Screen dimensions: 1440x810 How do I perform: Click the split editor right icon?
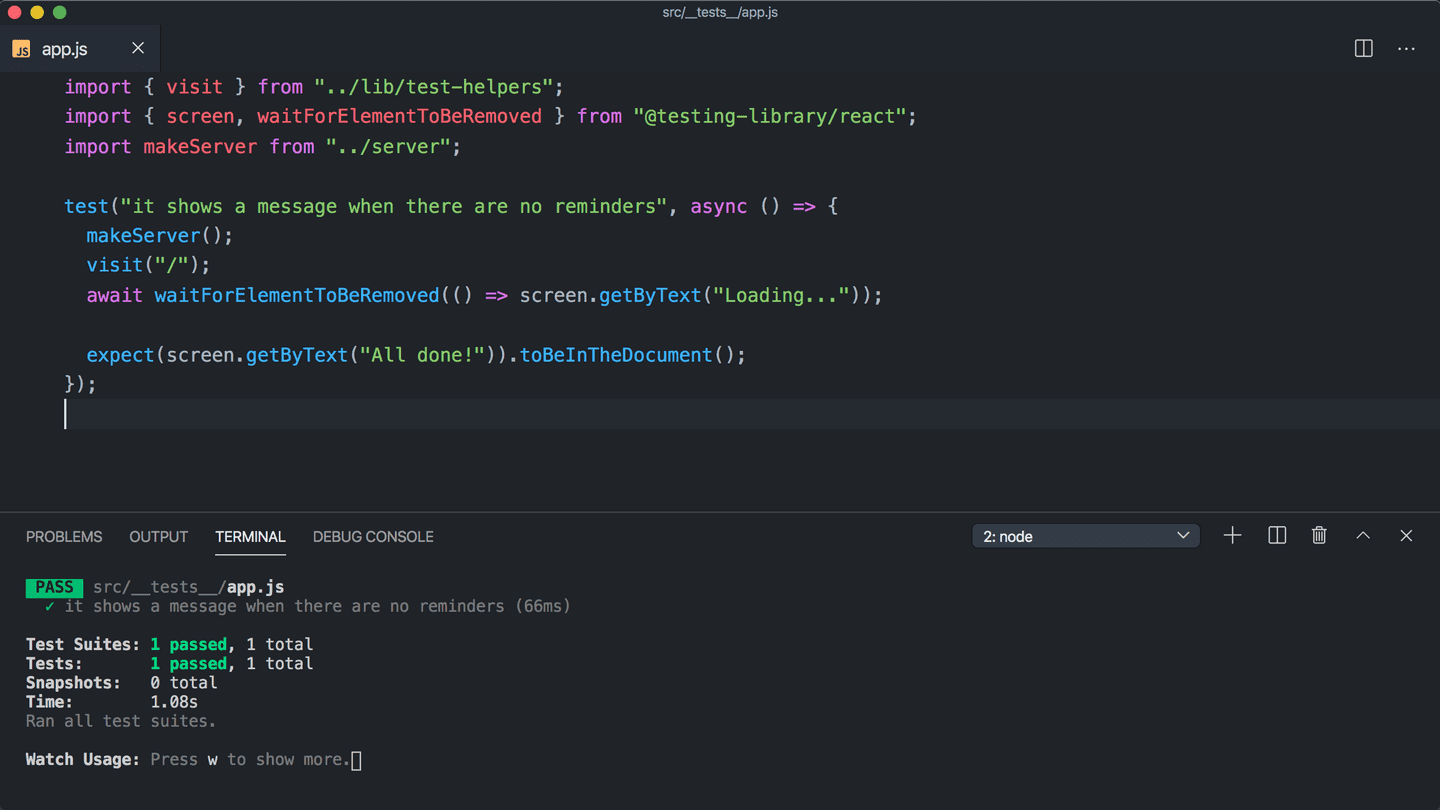1363,49
